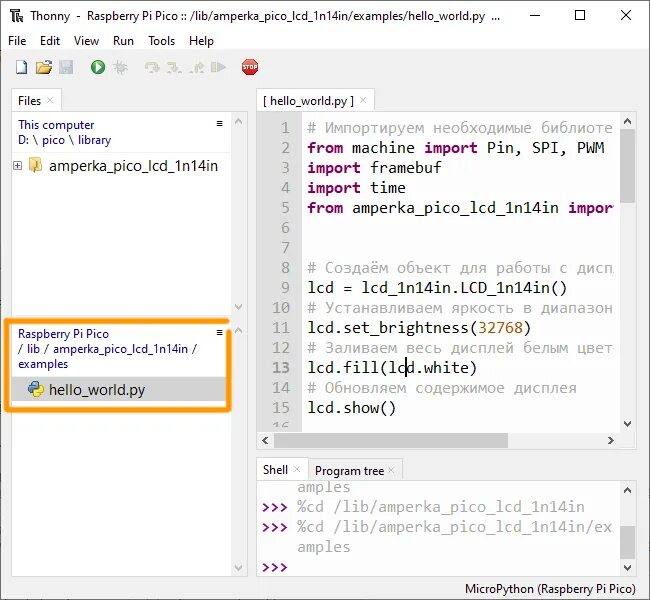The height and width of the screenshot is (600, 650).
Task: Click Raspberry Pi Pico heading link
Action: (63, 334)
